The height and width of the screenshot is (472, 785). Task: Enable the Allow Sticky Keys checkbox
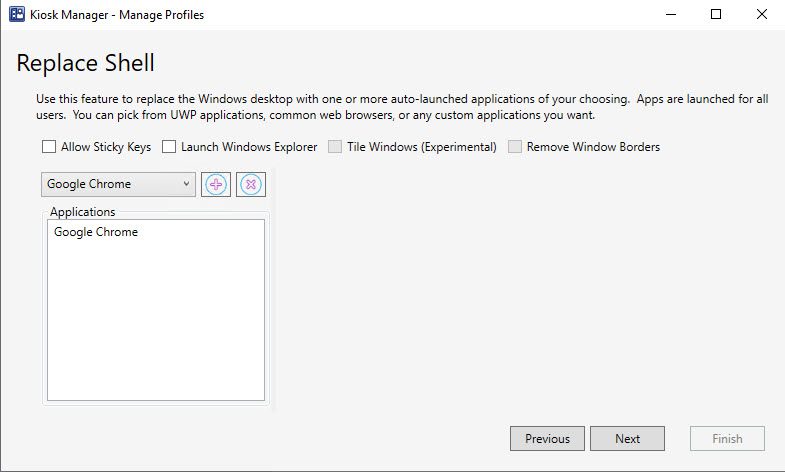[x=49, y=147]
